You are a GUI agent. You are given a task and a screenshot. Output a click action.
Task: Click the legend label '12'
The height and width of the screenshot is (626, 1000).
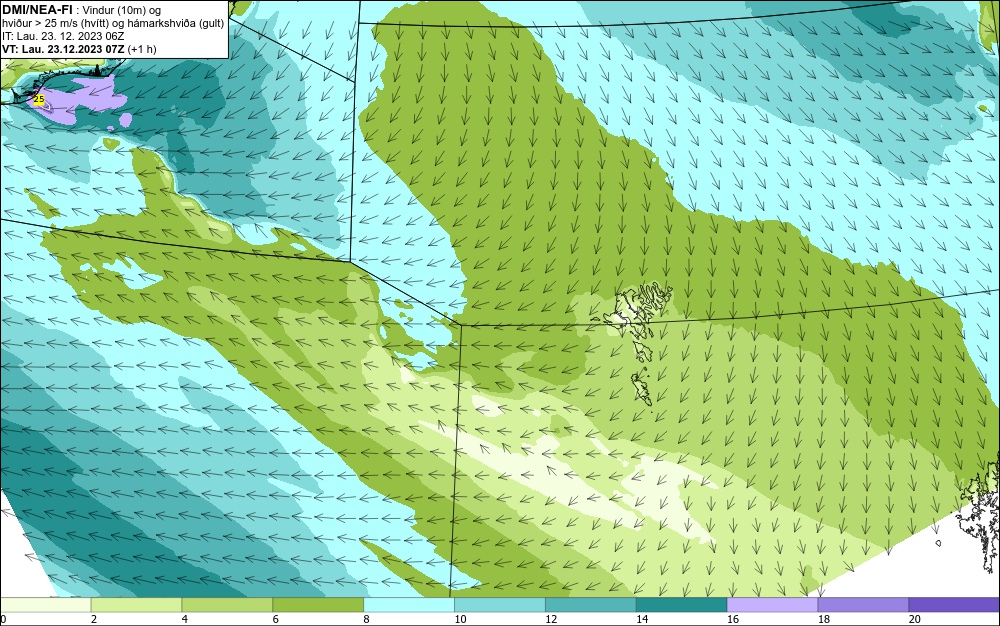click(551, 619)
